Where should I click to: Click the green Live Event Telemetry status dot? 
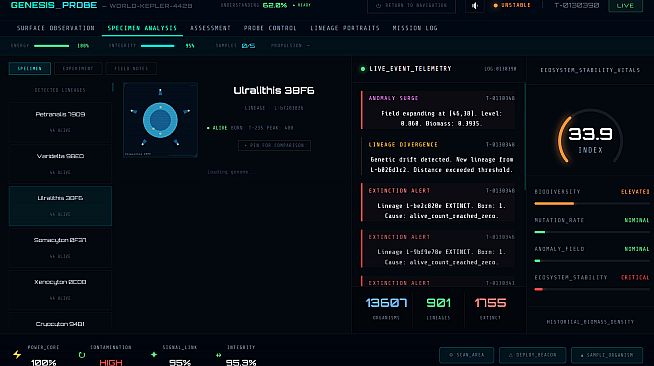362,69
